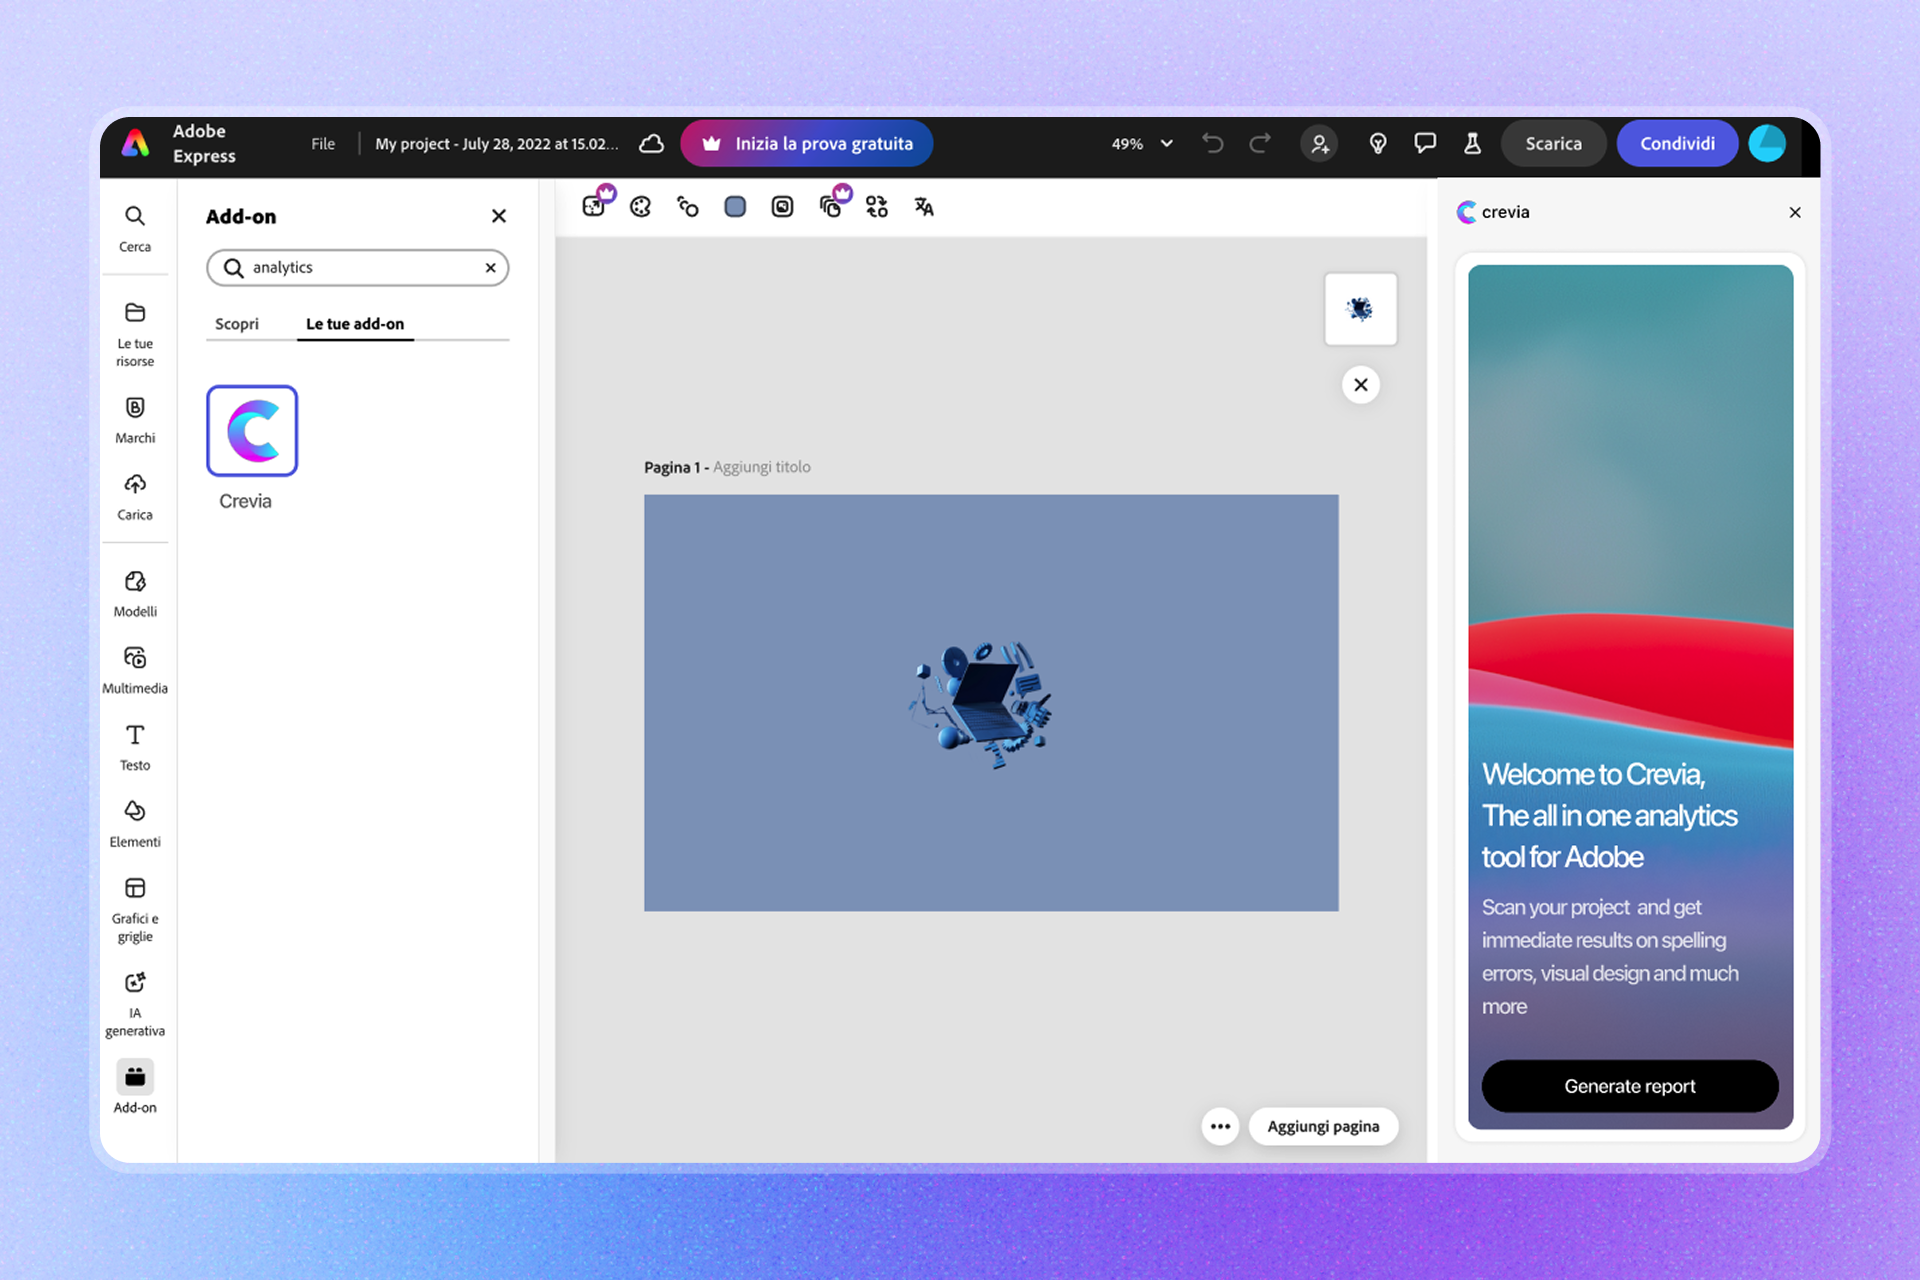The image size is (1920, 1280).
Task: Open the color theme palette icon
Action: pos(640,207)
